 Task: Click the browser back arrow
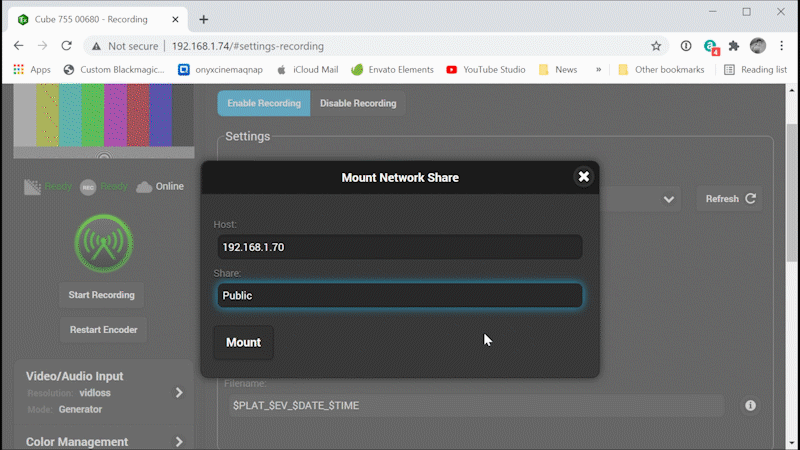(x=19, y=46)
